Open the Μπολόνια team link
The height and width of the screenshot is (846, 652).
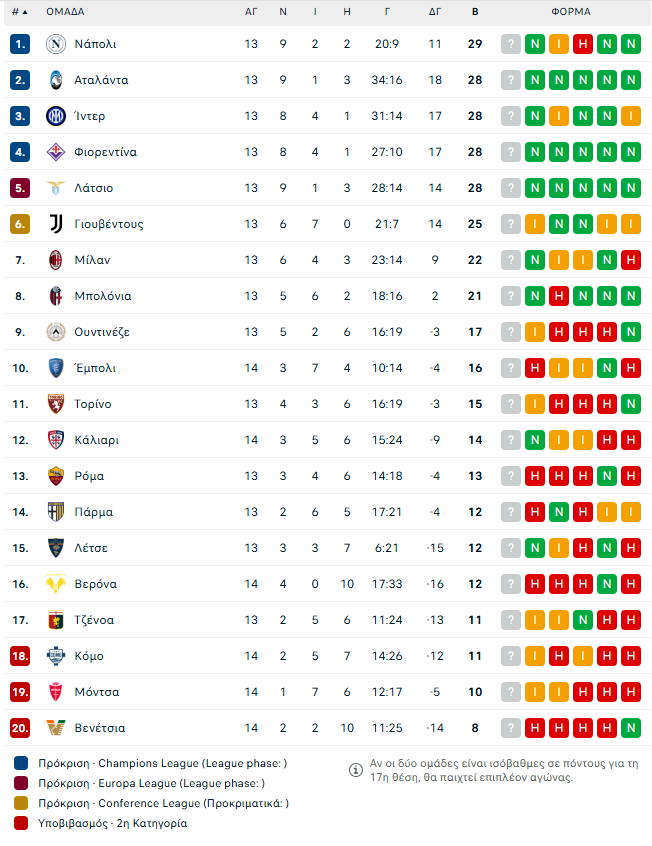102,296
